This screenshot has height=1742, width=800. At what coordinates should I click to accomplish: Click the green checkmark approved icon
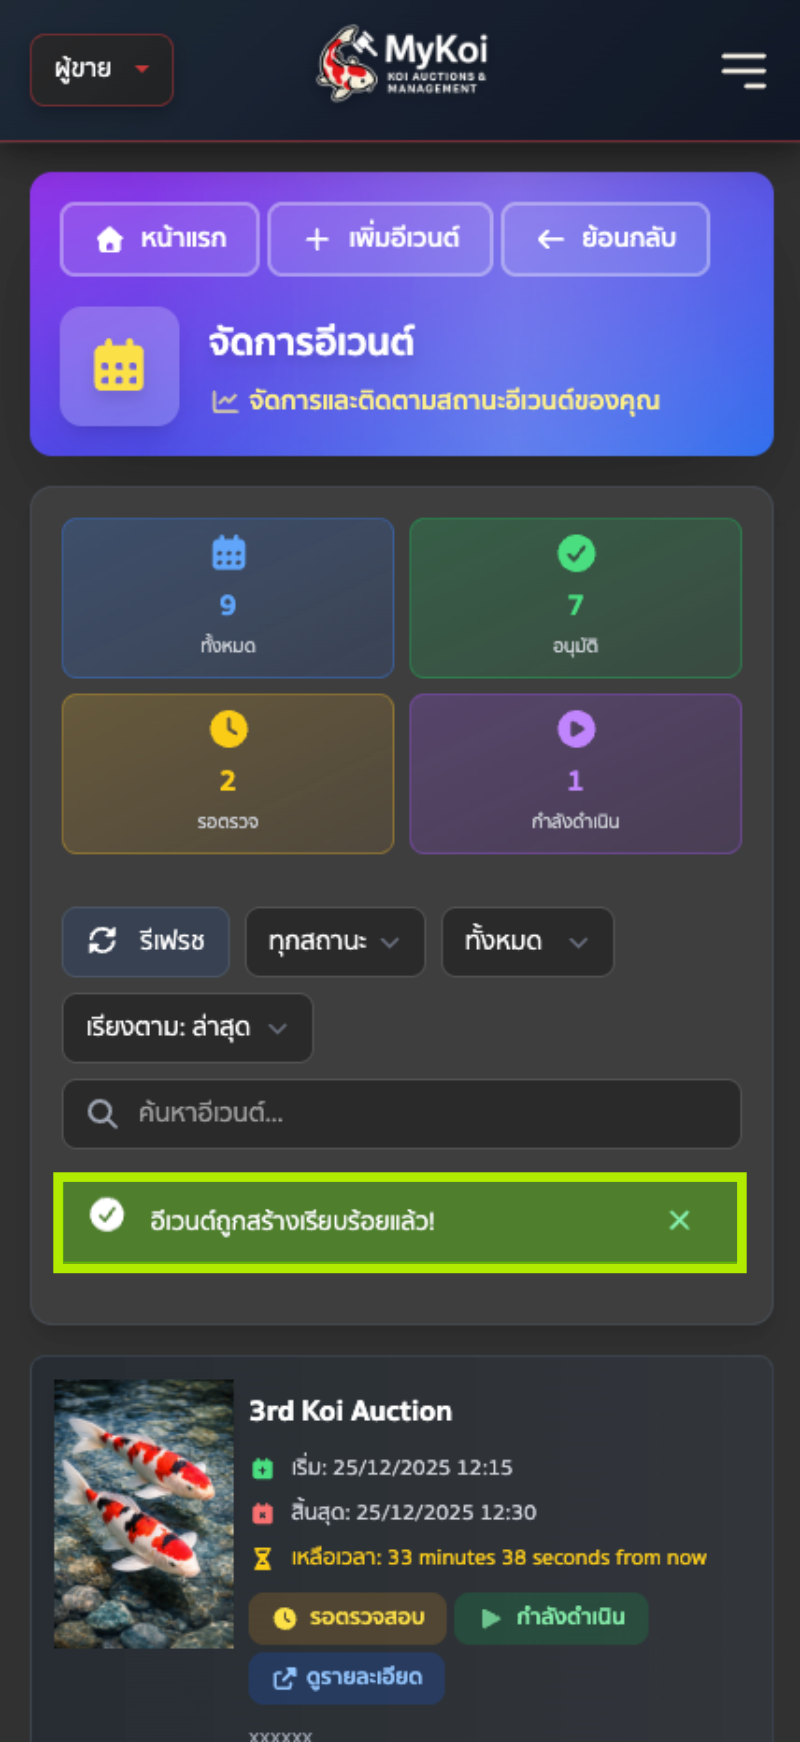pos(576,553)
